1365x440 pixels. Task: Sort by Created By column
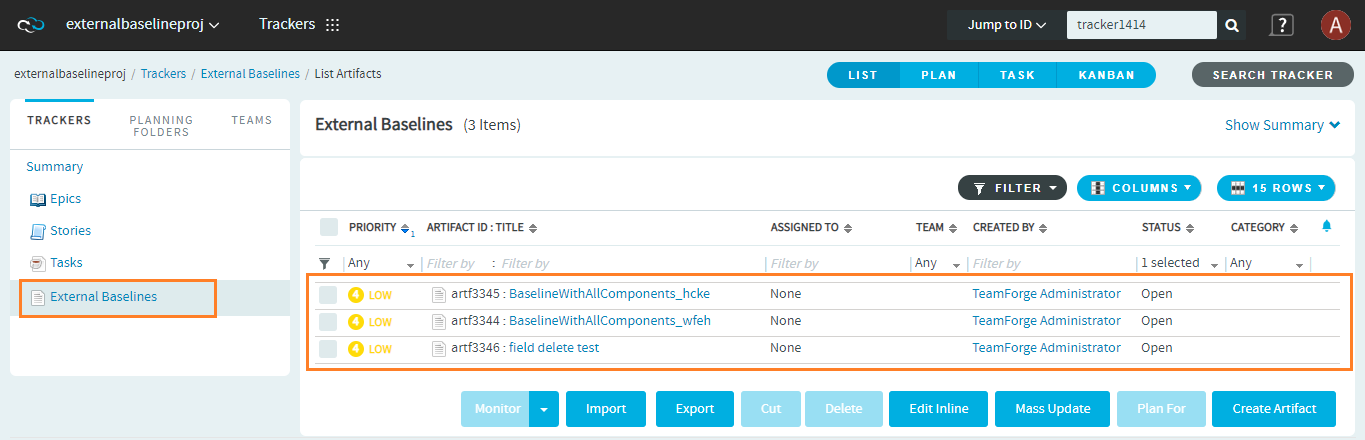point(1045,228)
